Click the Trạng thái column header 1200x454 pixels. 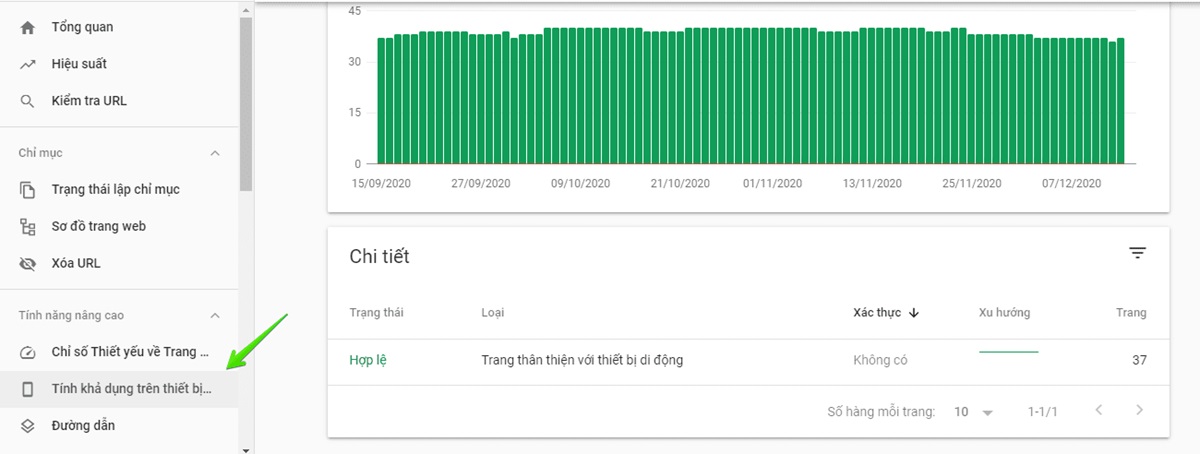click(x=376, y=313)
